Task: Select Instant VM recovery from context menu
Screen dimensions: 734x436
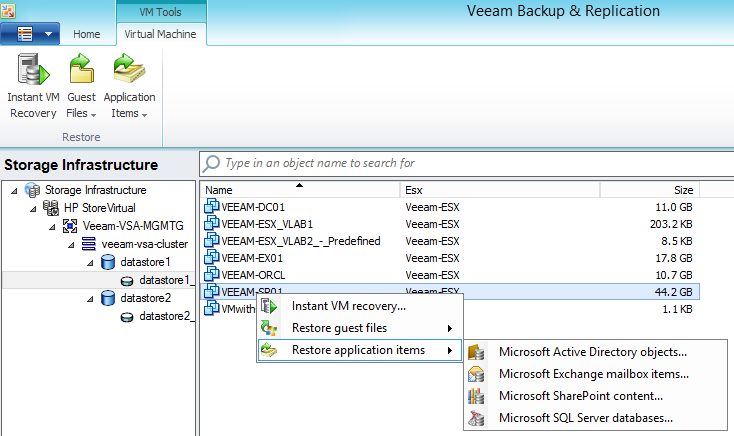Action: 348,306
